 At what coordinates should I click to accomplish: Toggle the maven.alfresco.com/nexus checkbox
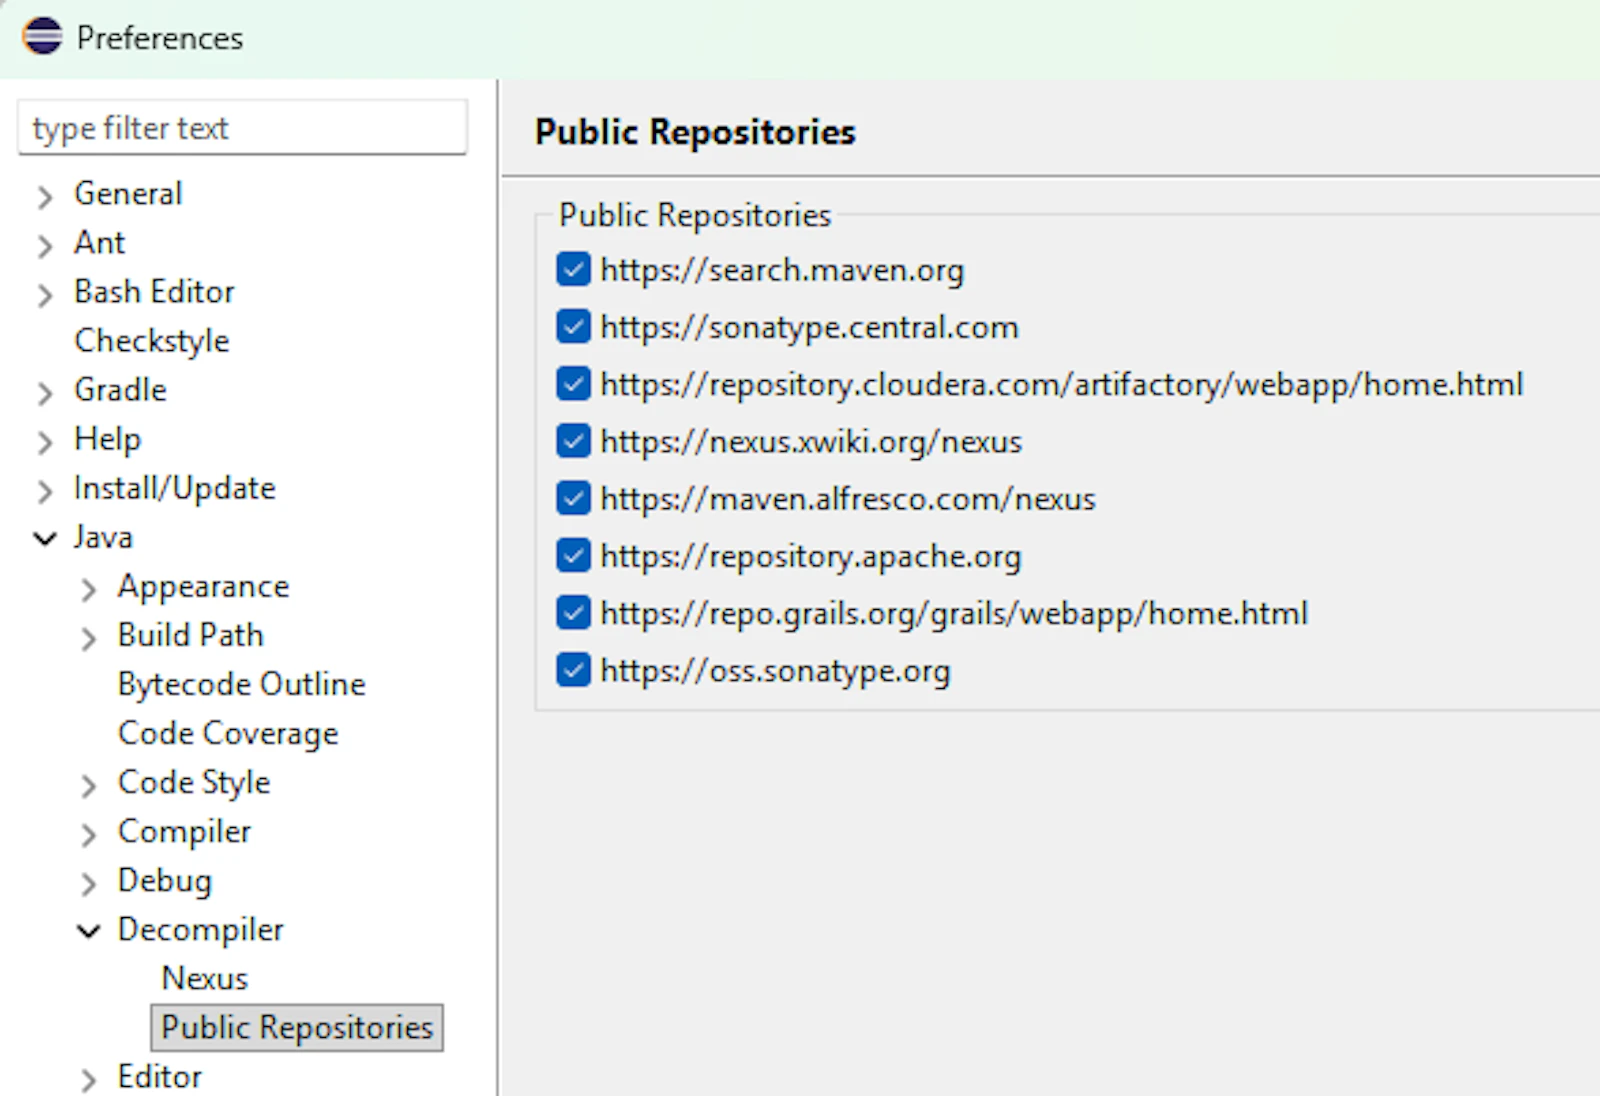tap(573, 498)
